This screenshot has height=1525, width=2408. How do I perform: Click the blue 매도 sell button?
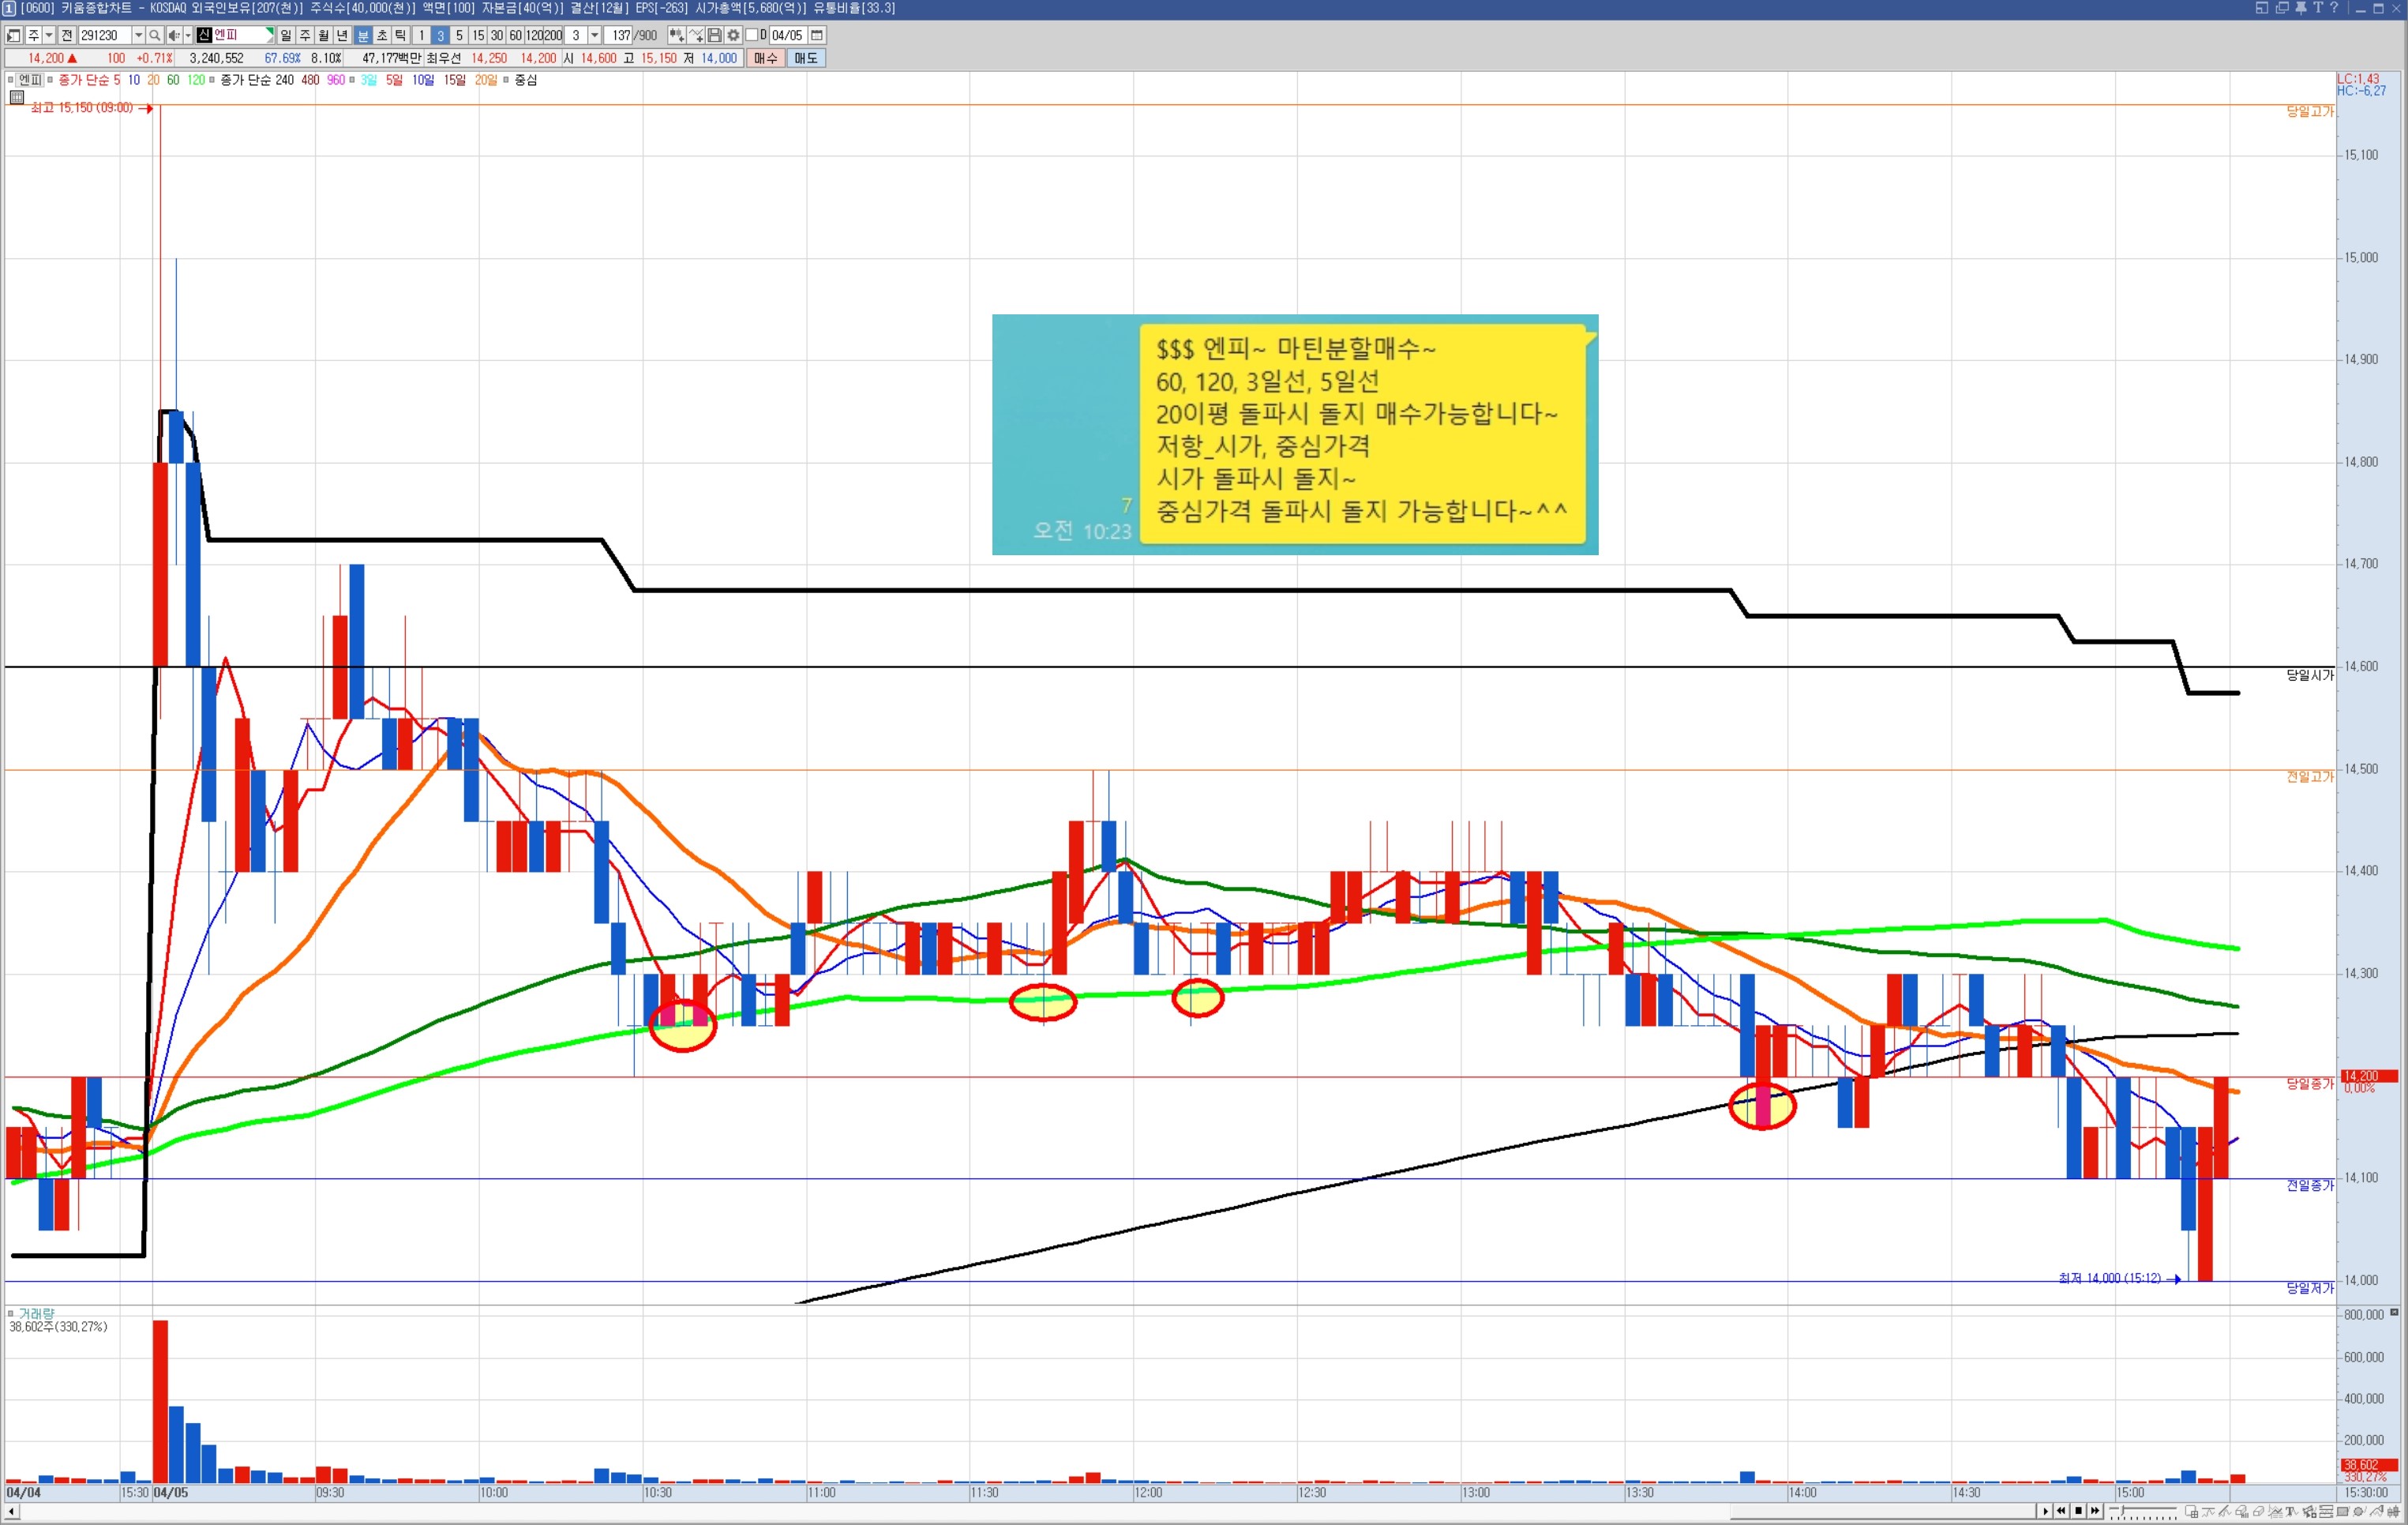[805, 58]
